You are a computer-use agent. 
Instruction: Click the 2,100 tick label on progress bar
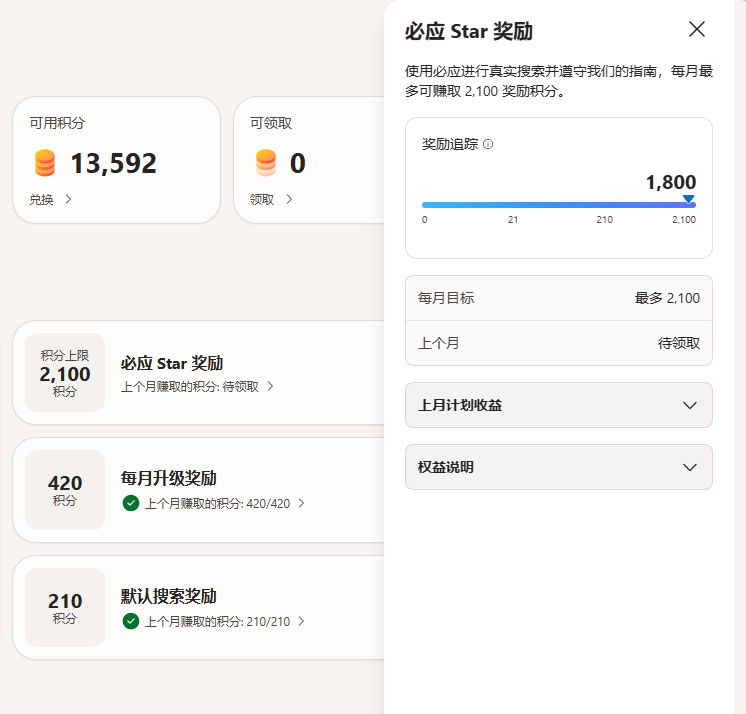click(x=684, y=220)
